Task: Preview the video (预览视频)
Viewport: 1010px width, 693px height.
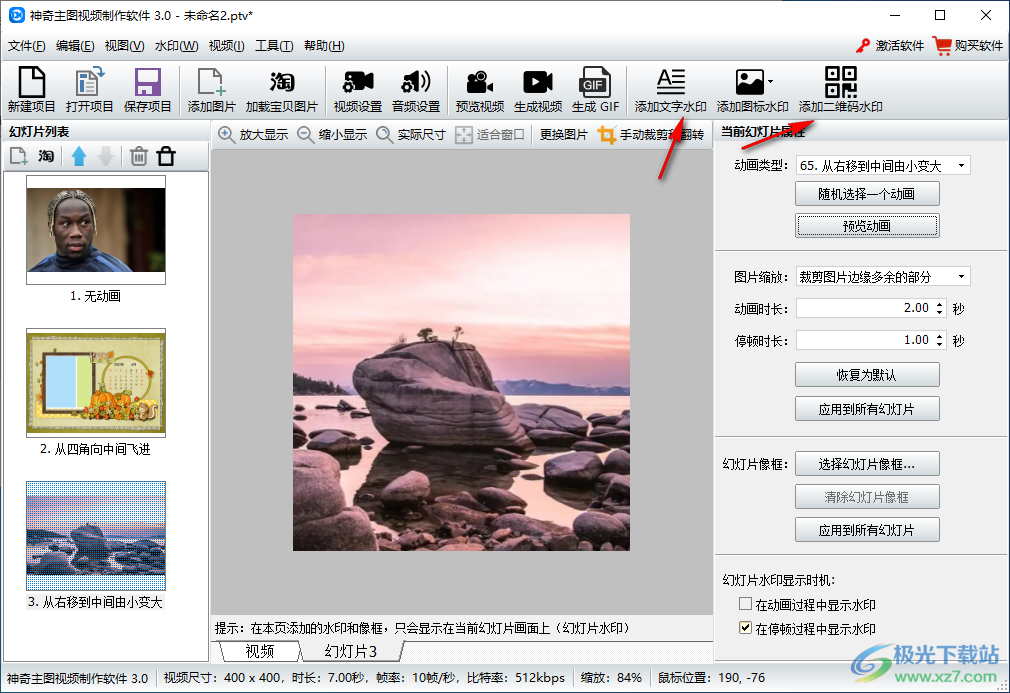Action: coord(479,90)
